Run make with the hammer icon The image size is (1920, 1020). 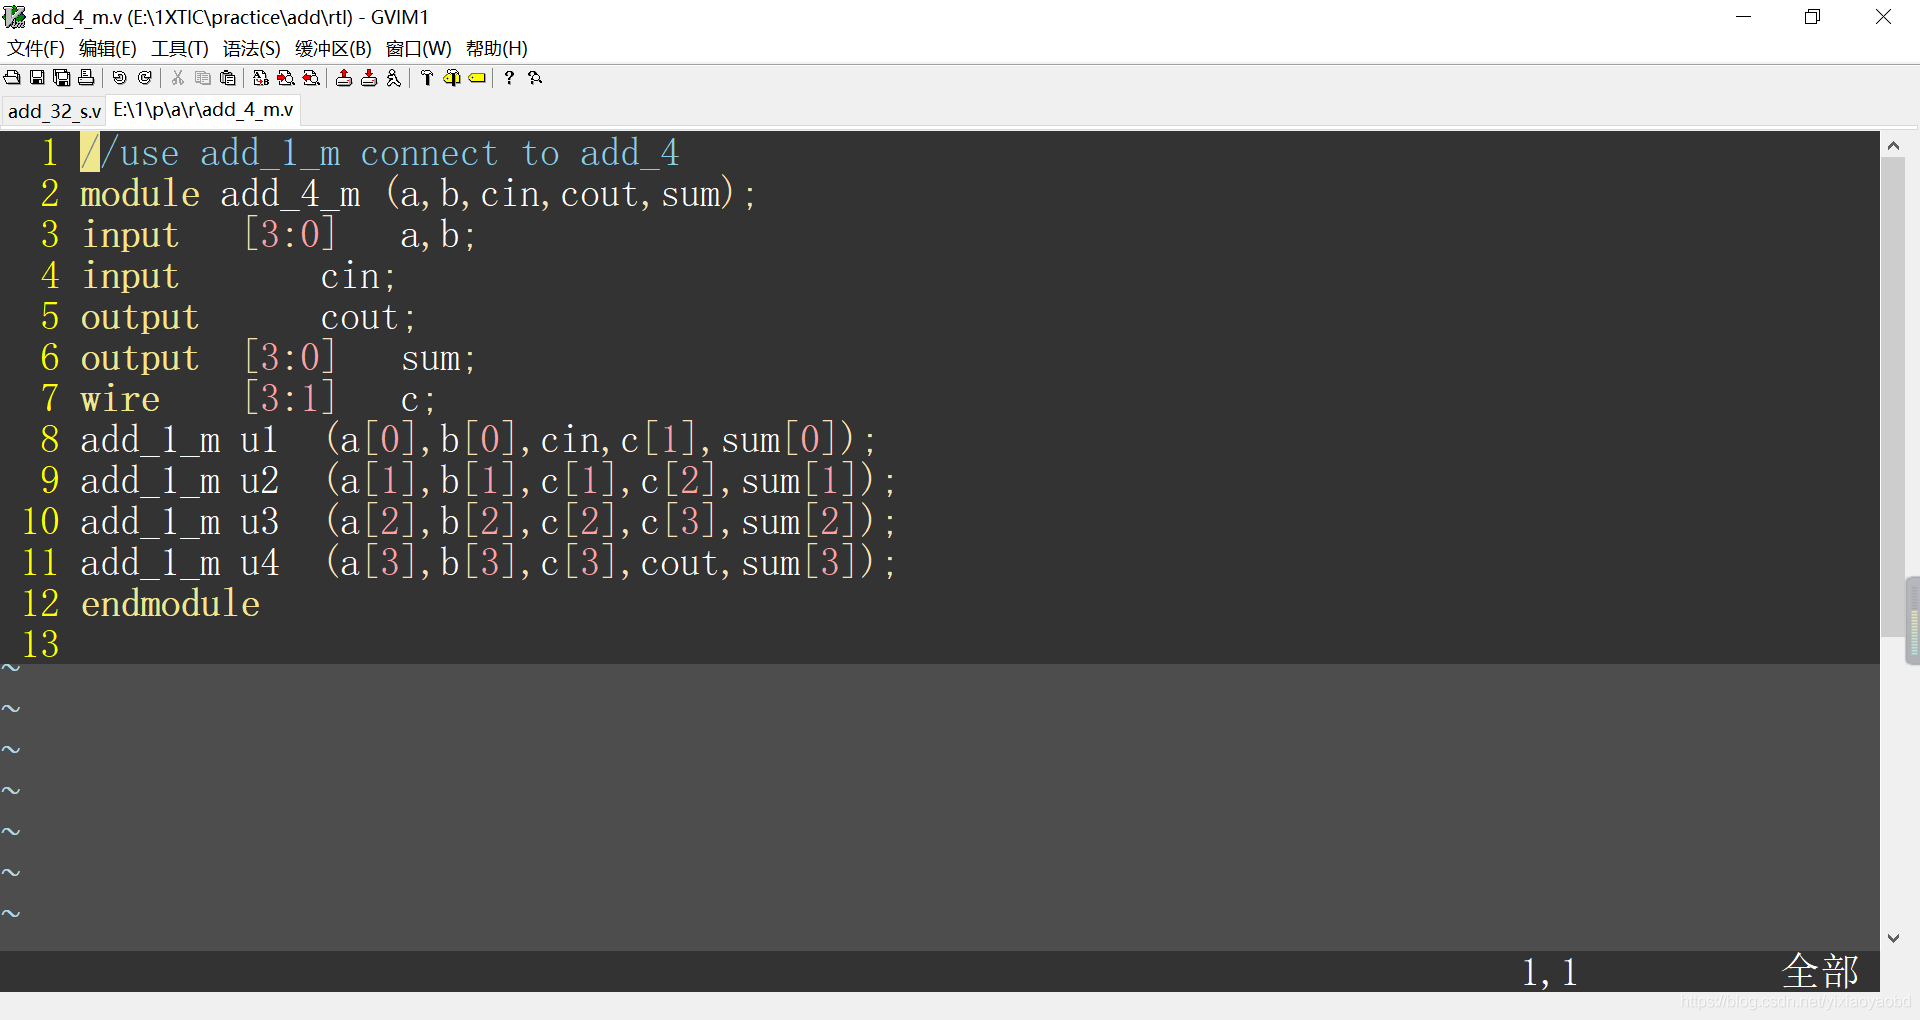427,78
